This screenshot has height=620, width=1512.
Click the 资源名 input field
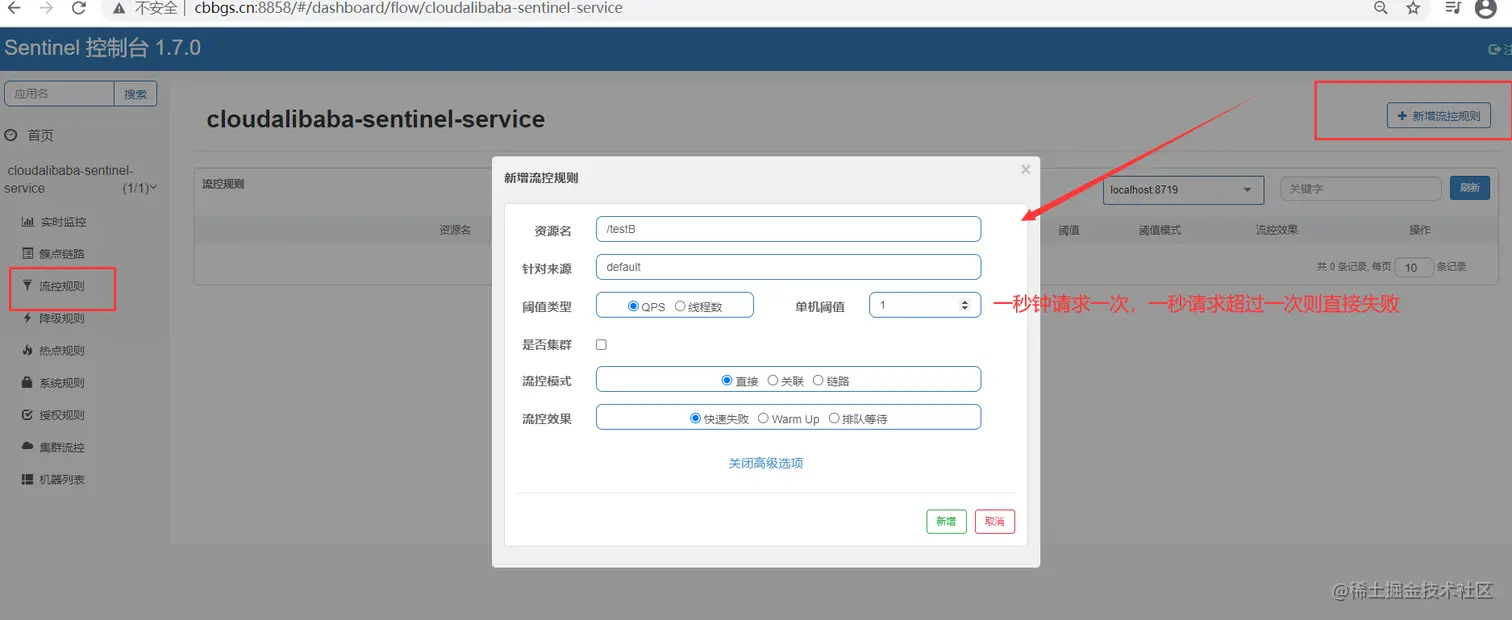(788, 229)
